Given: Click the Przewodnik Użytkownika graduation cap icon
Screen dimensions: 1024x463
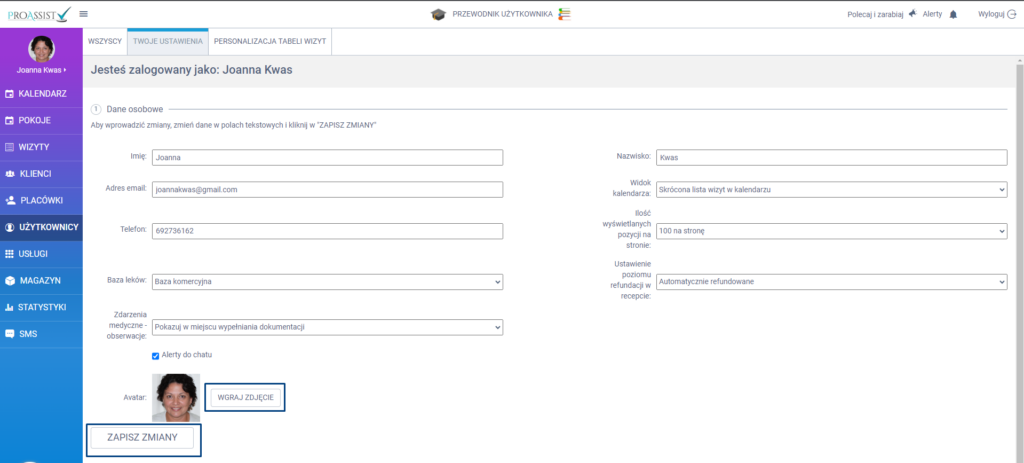Looking at the screenshot, I should [x=438, y=14].
